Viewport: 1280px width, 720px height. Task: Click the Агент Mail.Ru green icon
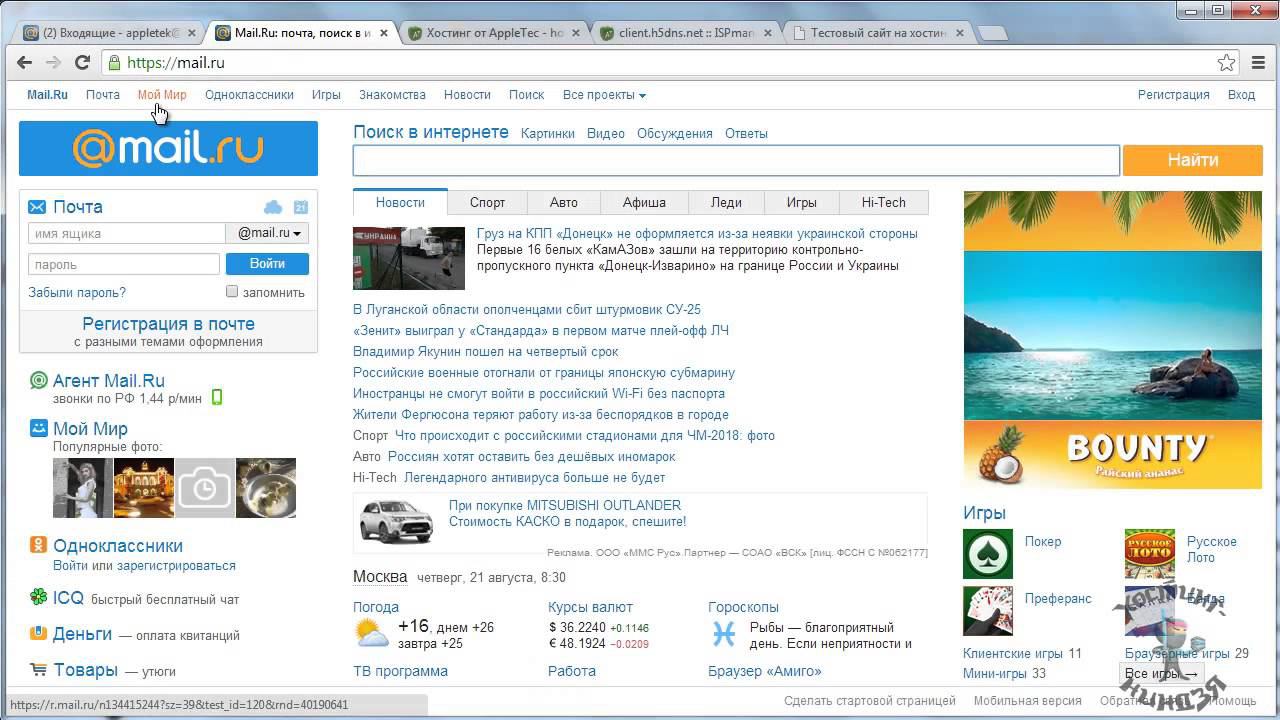click(38, 380)
